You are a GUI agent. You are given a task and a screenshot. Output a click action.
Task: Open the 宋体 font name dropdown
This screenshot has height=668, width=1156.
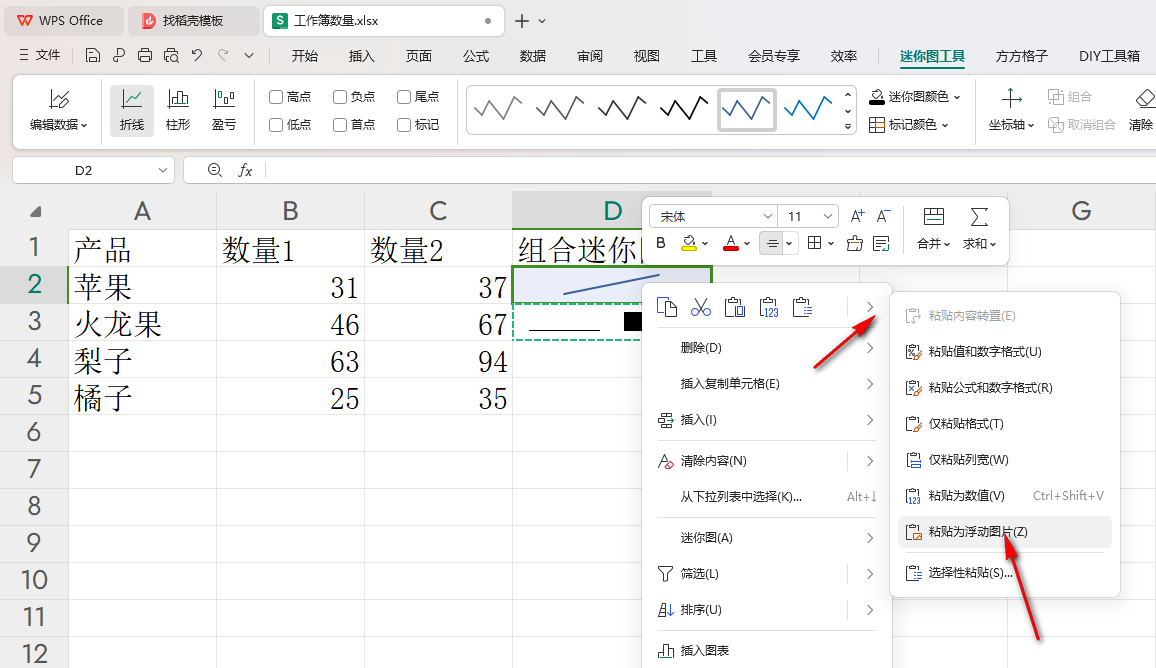[x=767, y=216]
